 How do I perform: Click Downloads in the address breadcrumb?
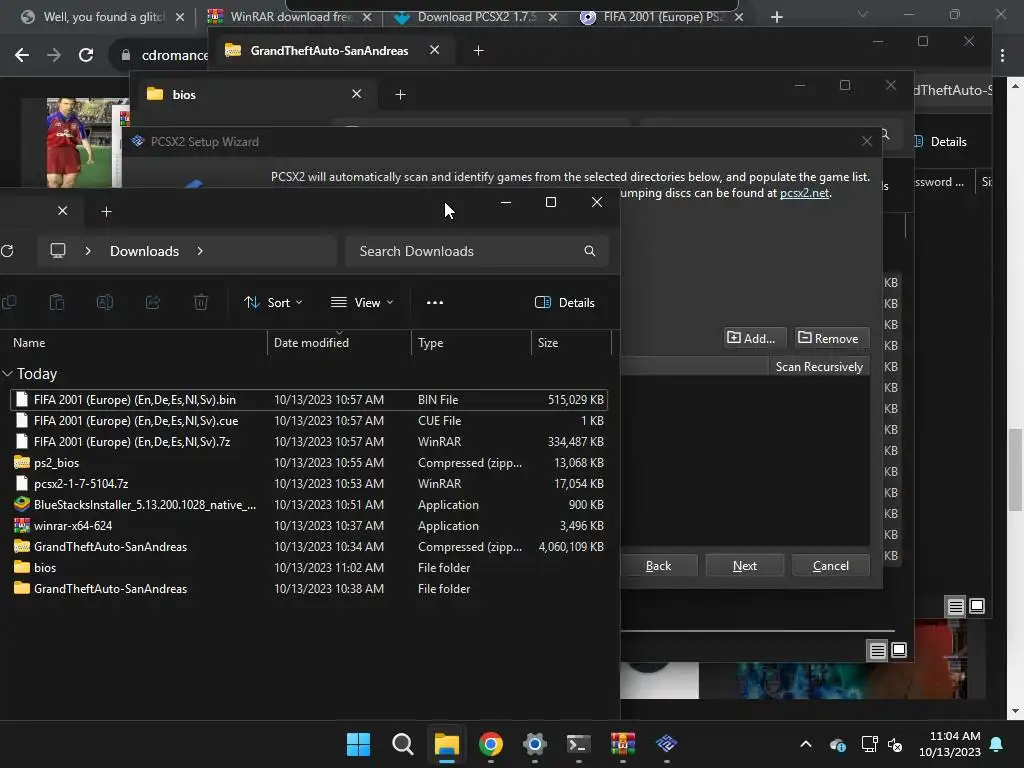(144, 251)
